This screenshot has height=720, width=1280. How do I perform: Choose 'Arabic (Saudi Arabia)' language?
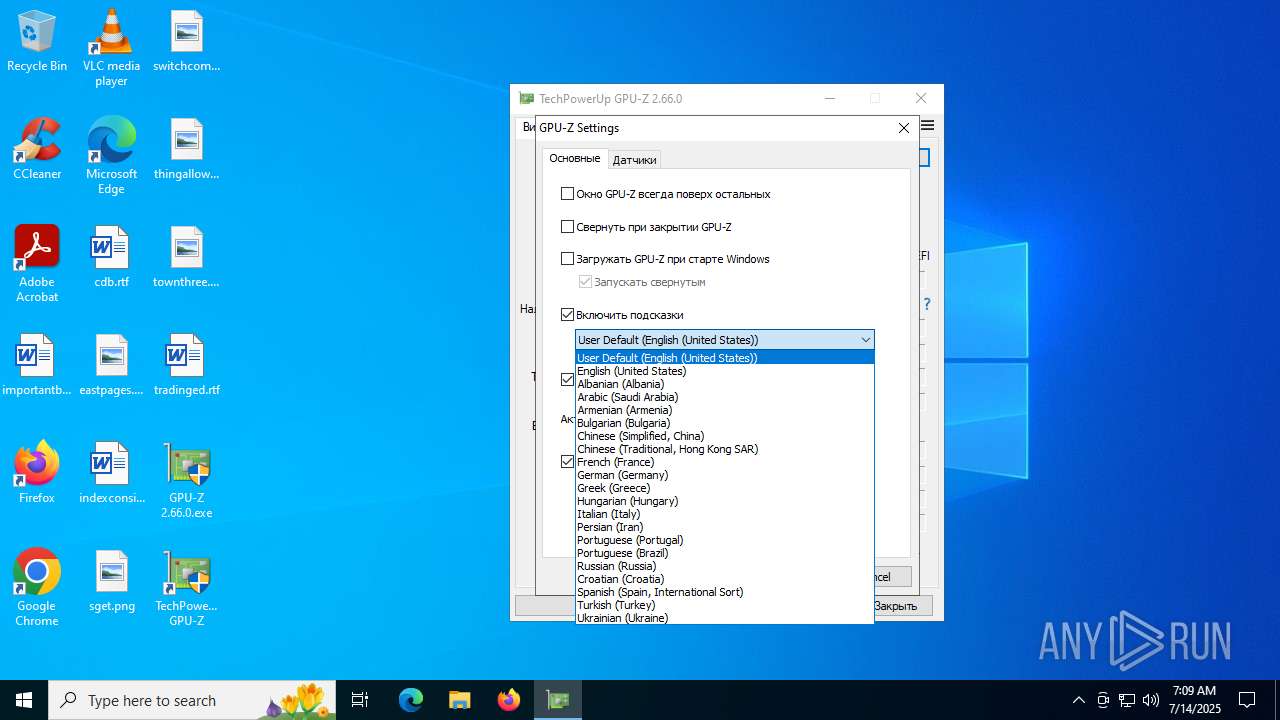[725, 397]
